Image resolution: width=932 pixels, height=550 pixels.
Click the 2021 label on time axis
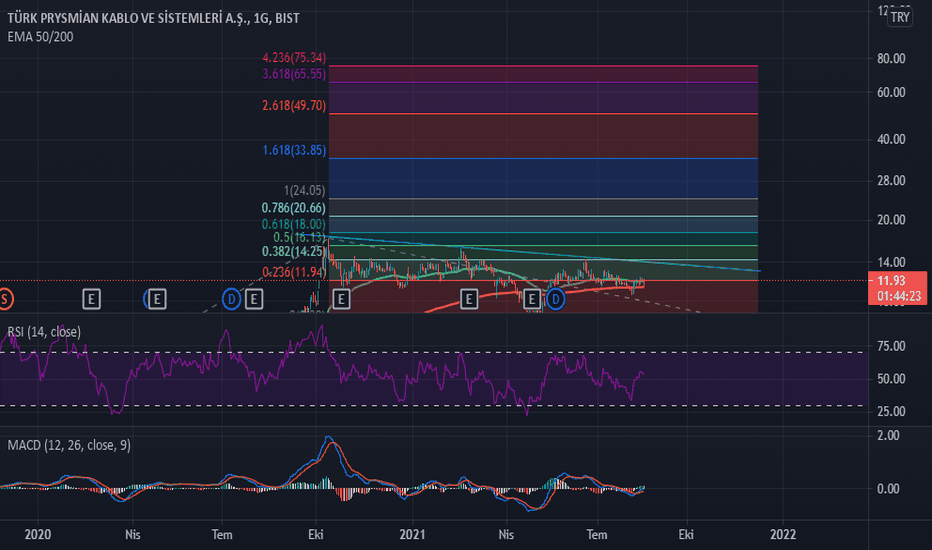tap(412, 535)
